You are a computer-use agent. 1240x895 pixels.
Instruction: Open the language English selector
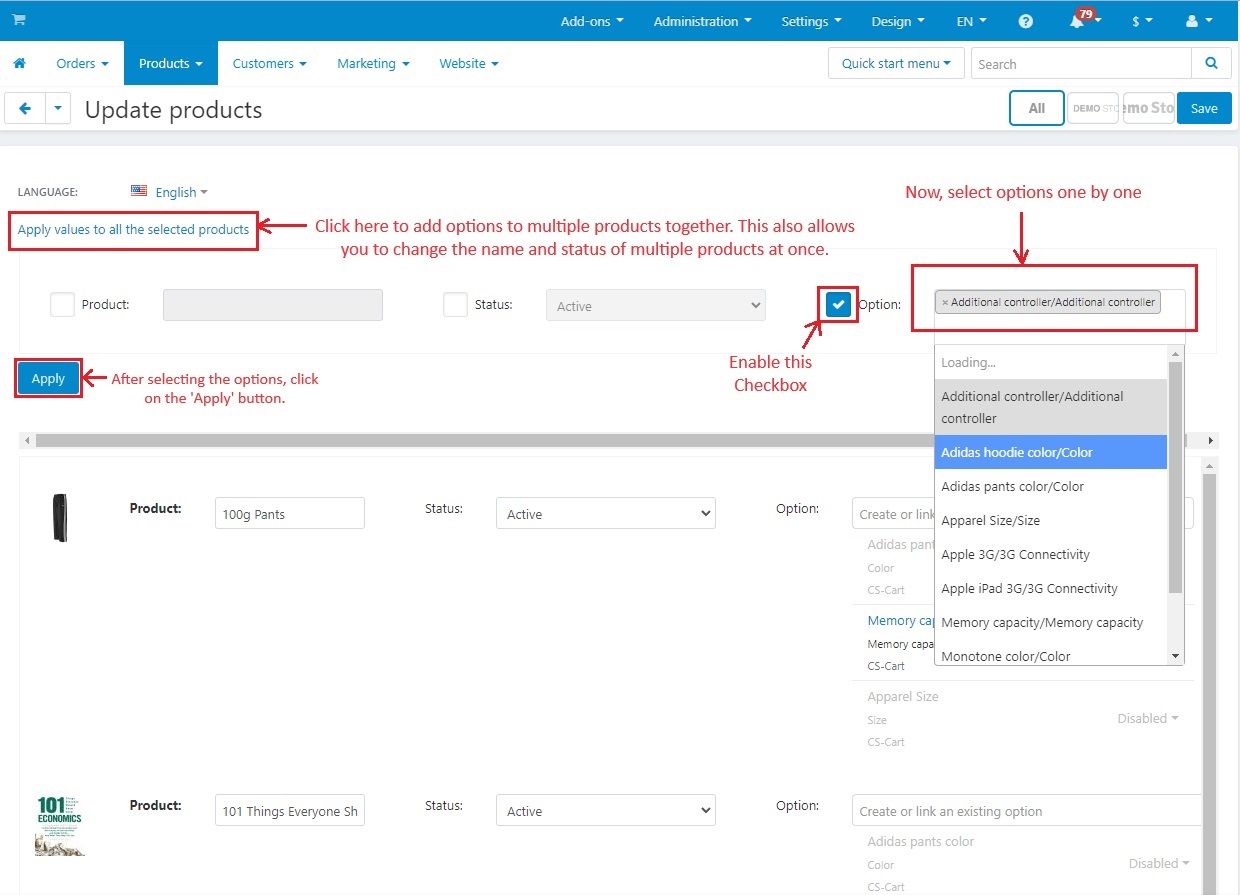coord(169,192)
